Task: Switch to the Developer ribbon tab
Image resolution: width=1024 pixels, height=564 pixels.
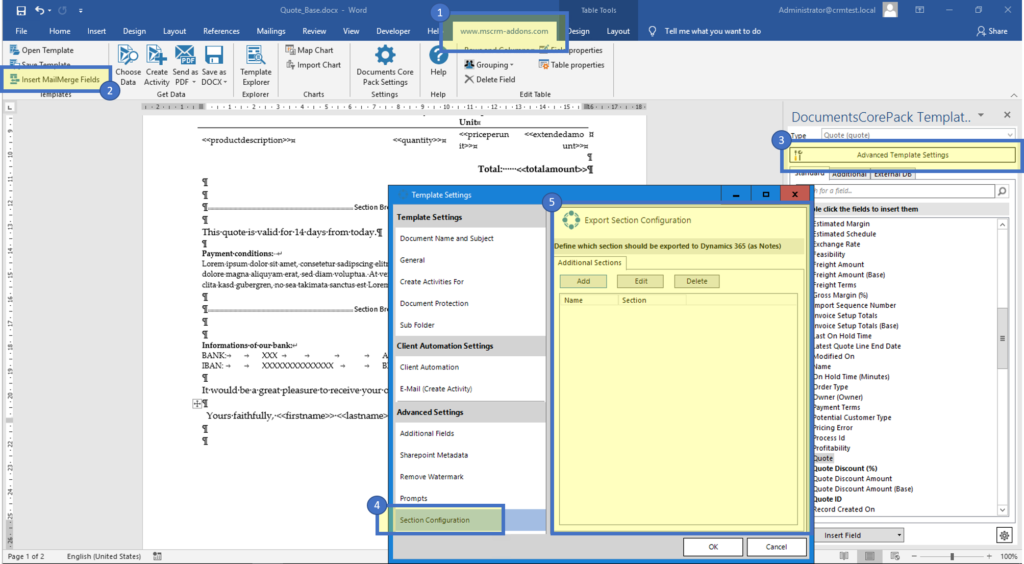Action: click(x=393, y=31)
